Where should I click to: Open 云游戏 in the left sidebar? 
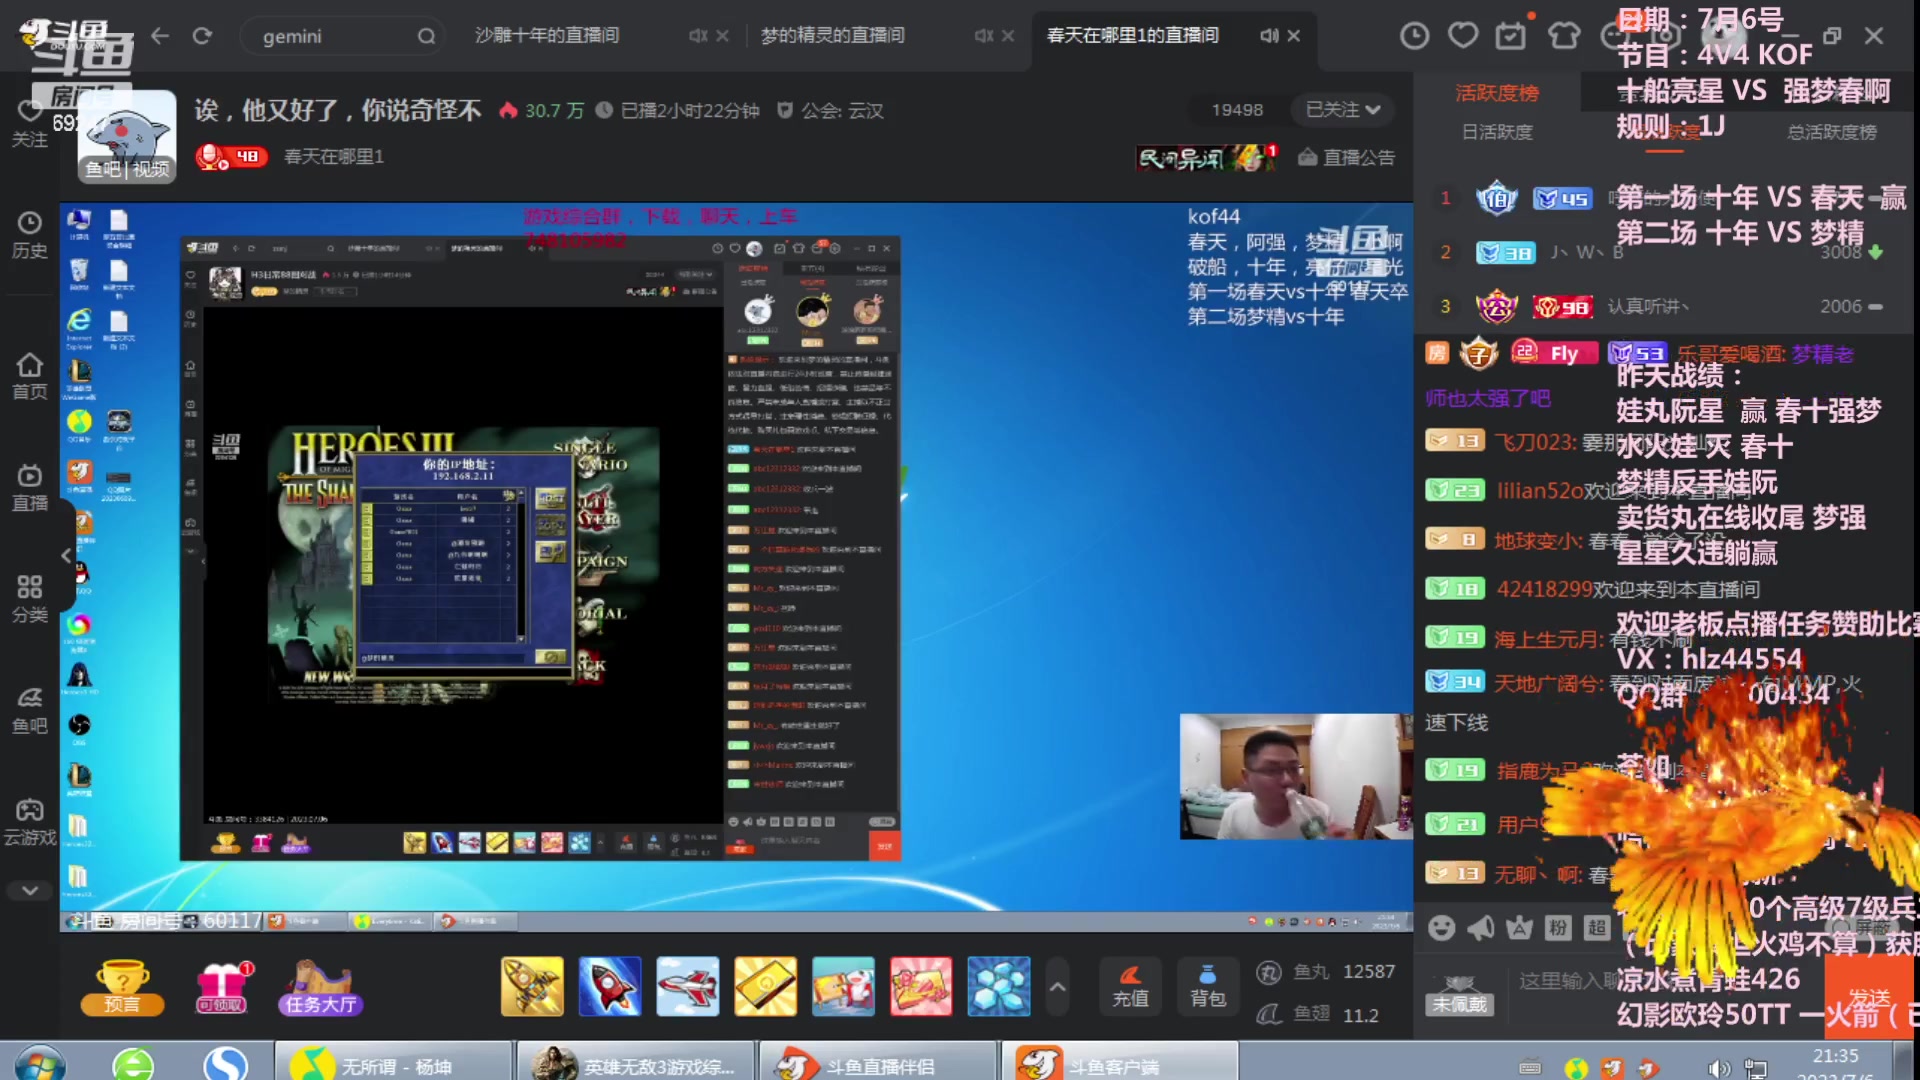click(x=29, y=822)
